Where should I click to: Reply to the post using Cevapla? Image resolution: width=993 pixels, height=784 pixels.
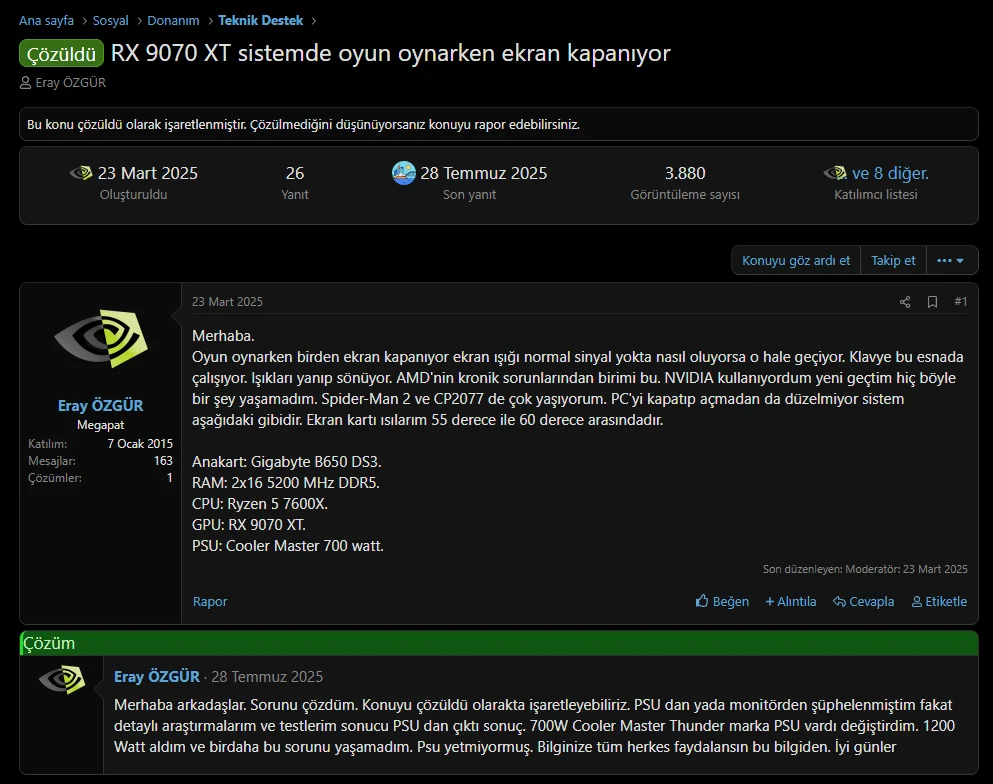863,602
